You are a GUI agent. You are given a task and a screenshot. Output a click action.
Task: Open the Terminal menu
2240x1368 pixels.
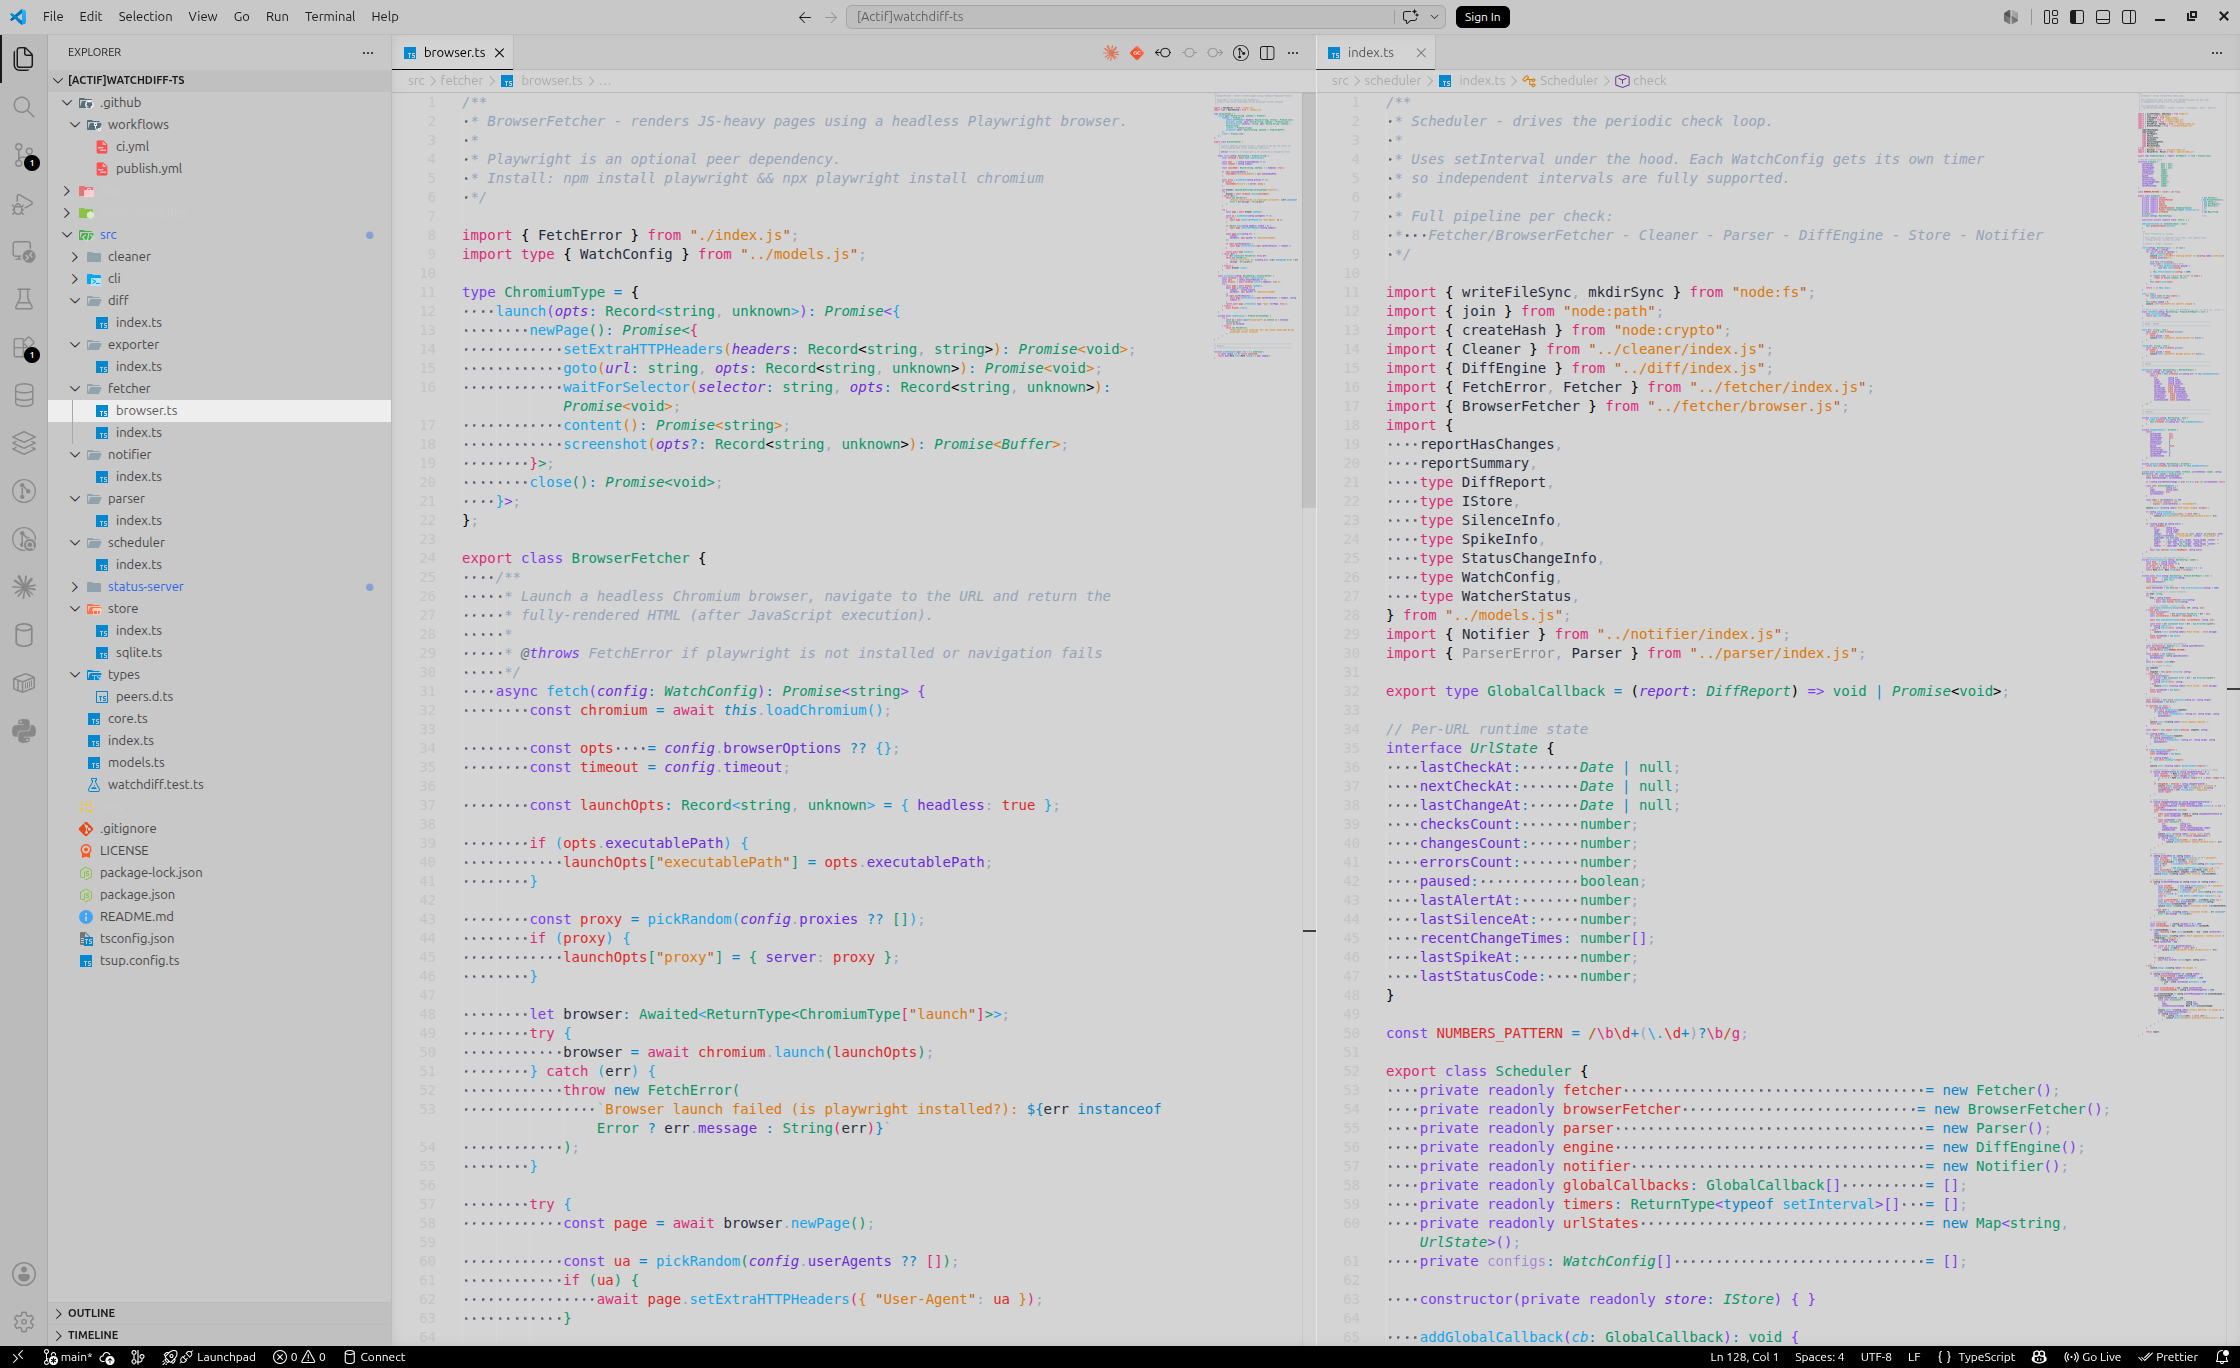tap(330, 17)
